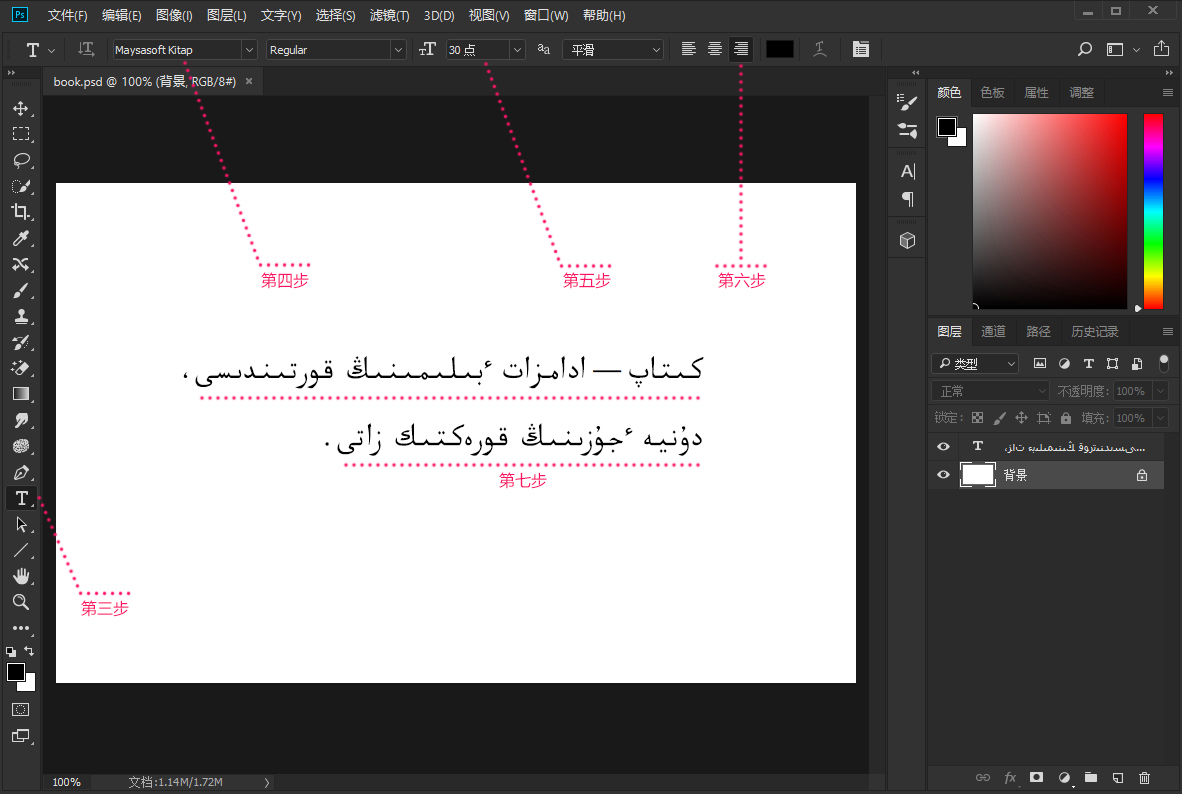
Task: Select the Move tool
Action: coord(21,109)
